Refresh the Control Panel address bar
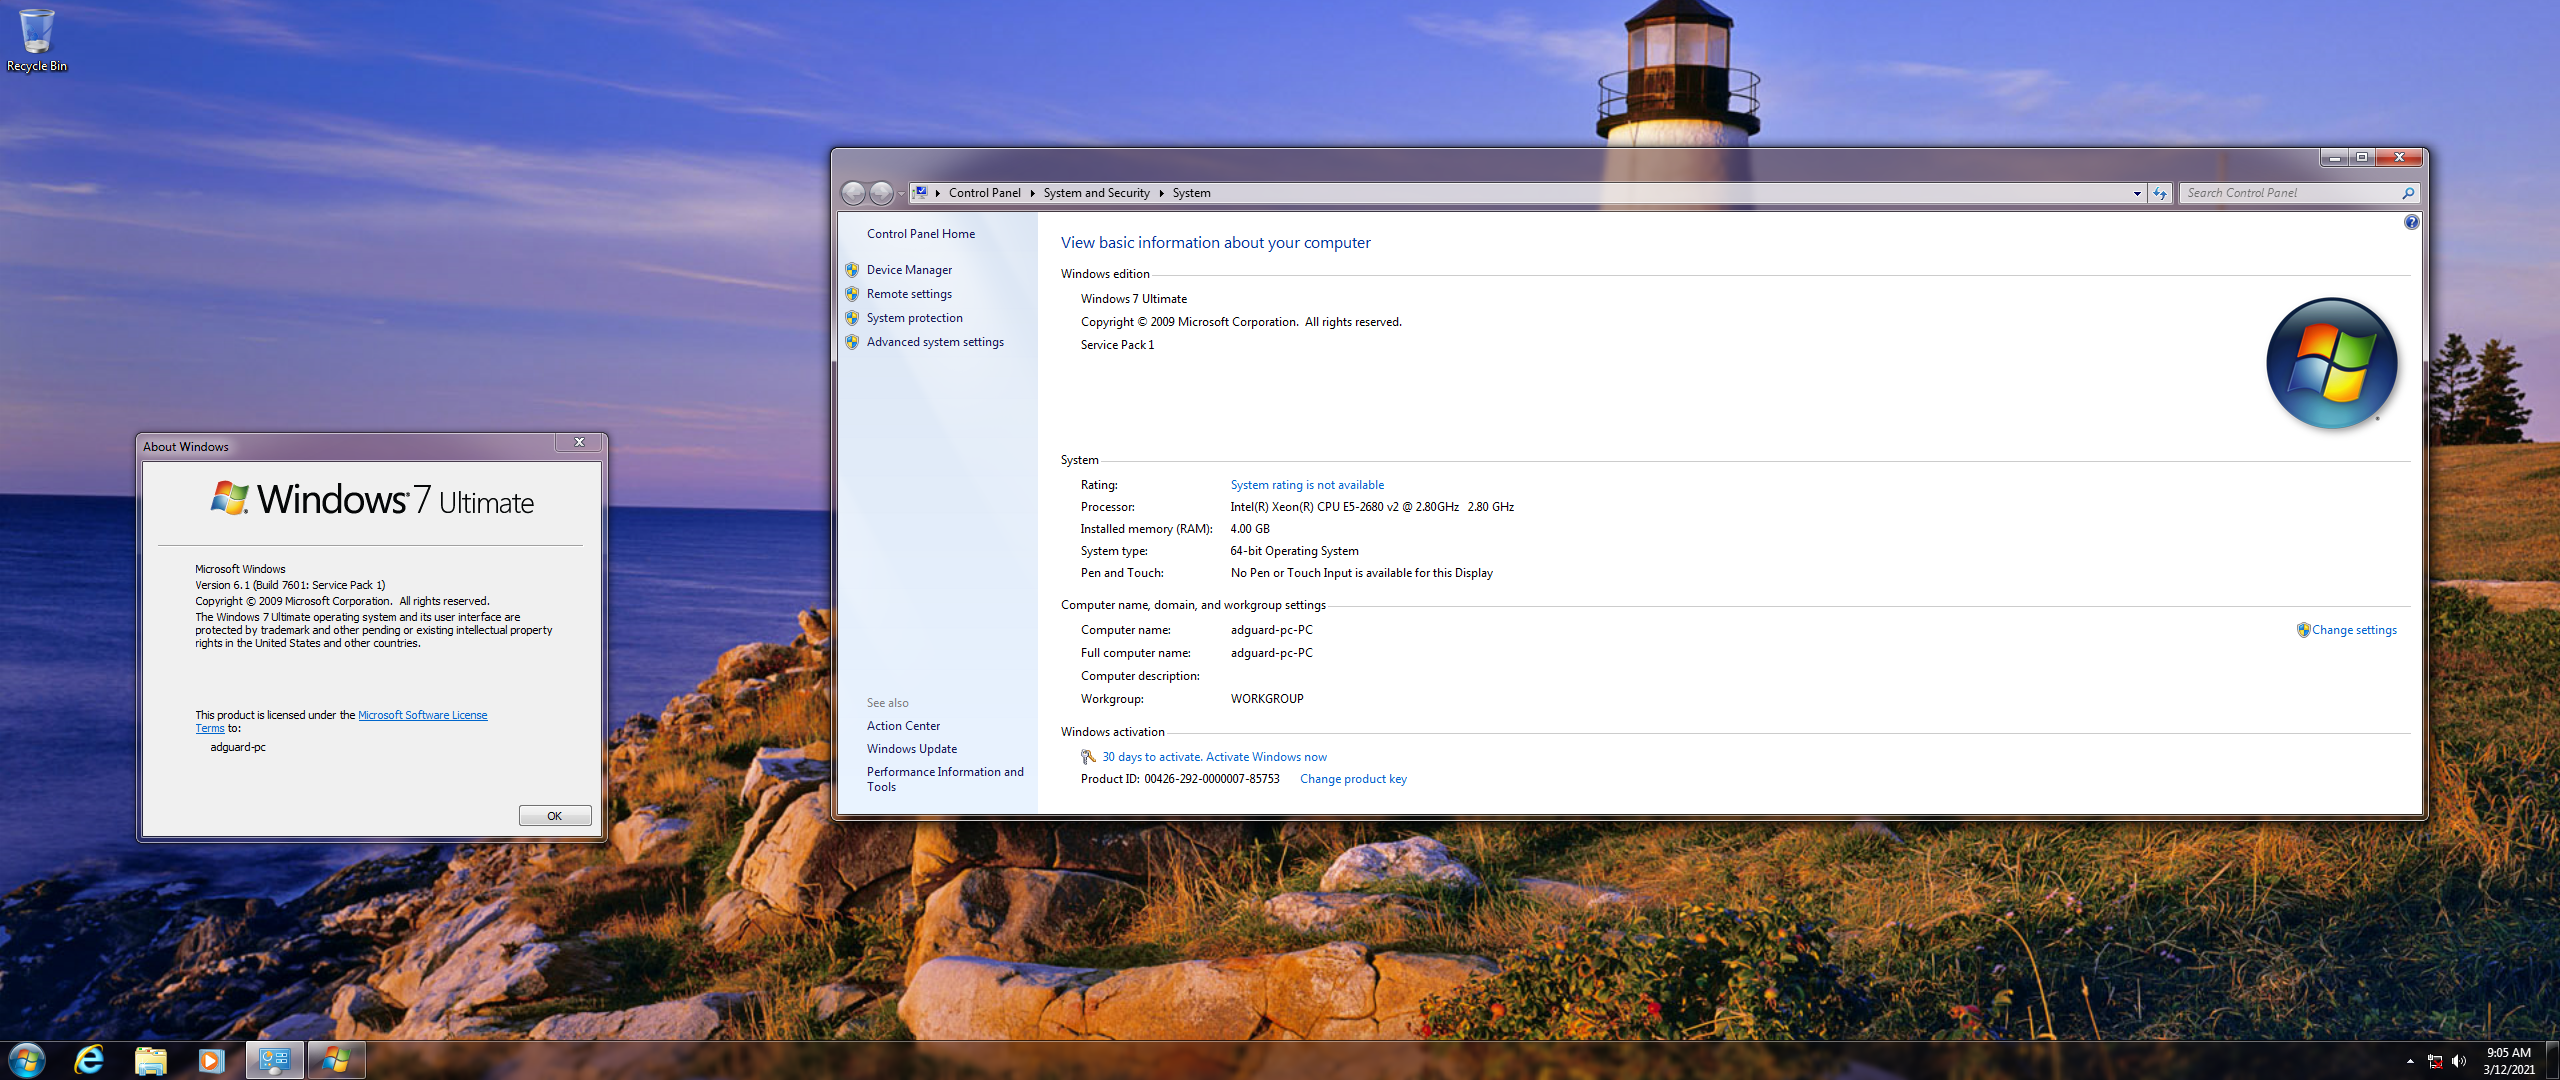Viewport: 2560px width, 1080px height. point(2160,193)
